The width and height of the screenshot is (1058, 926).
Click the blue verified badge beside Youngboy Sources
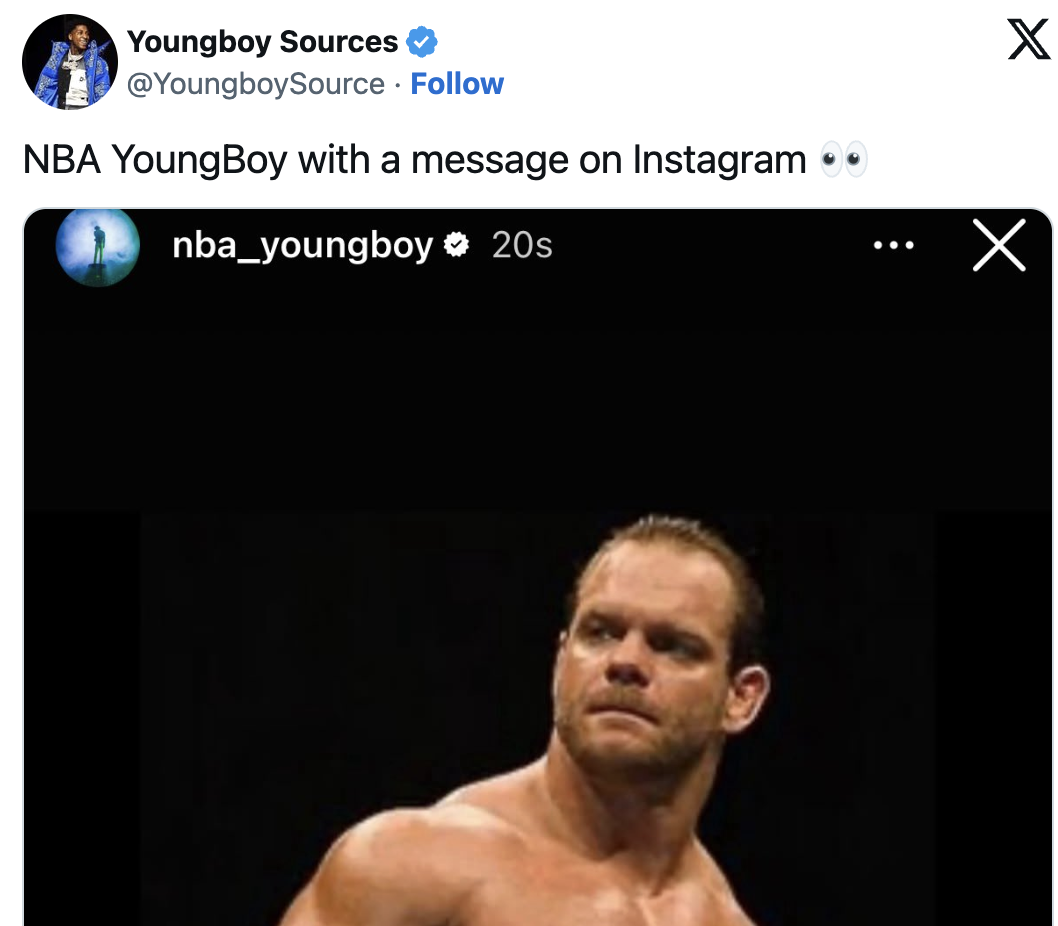click(422, 42)
